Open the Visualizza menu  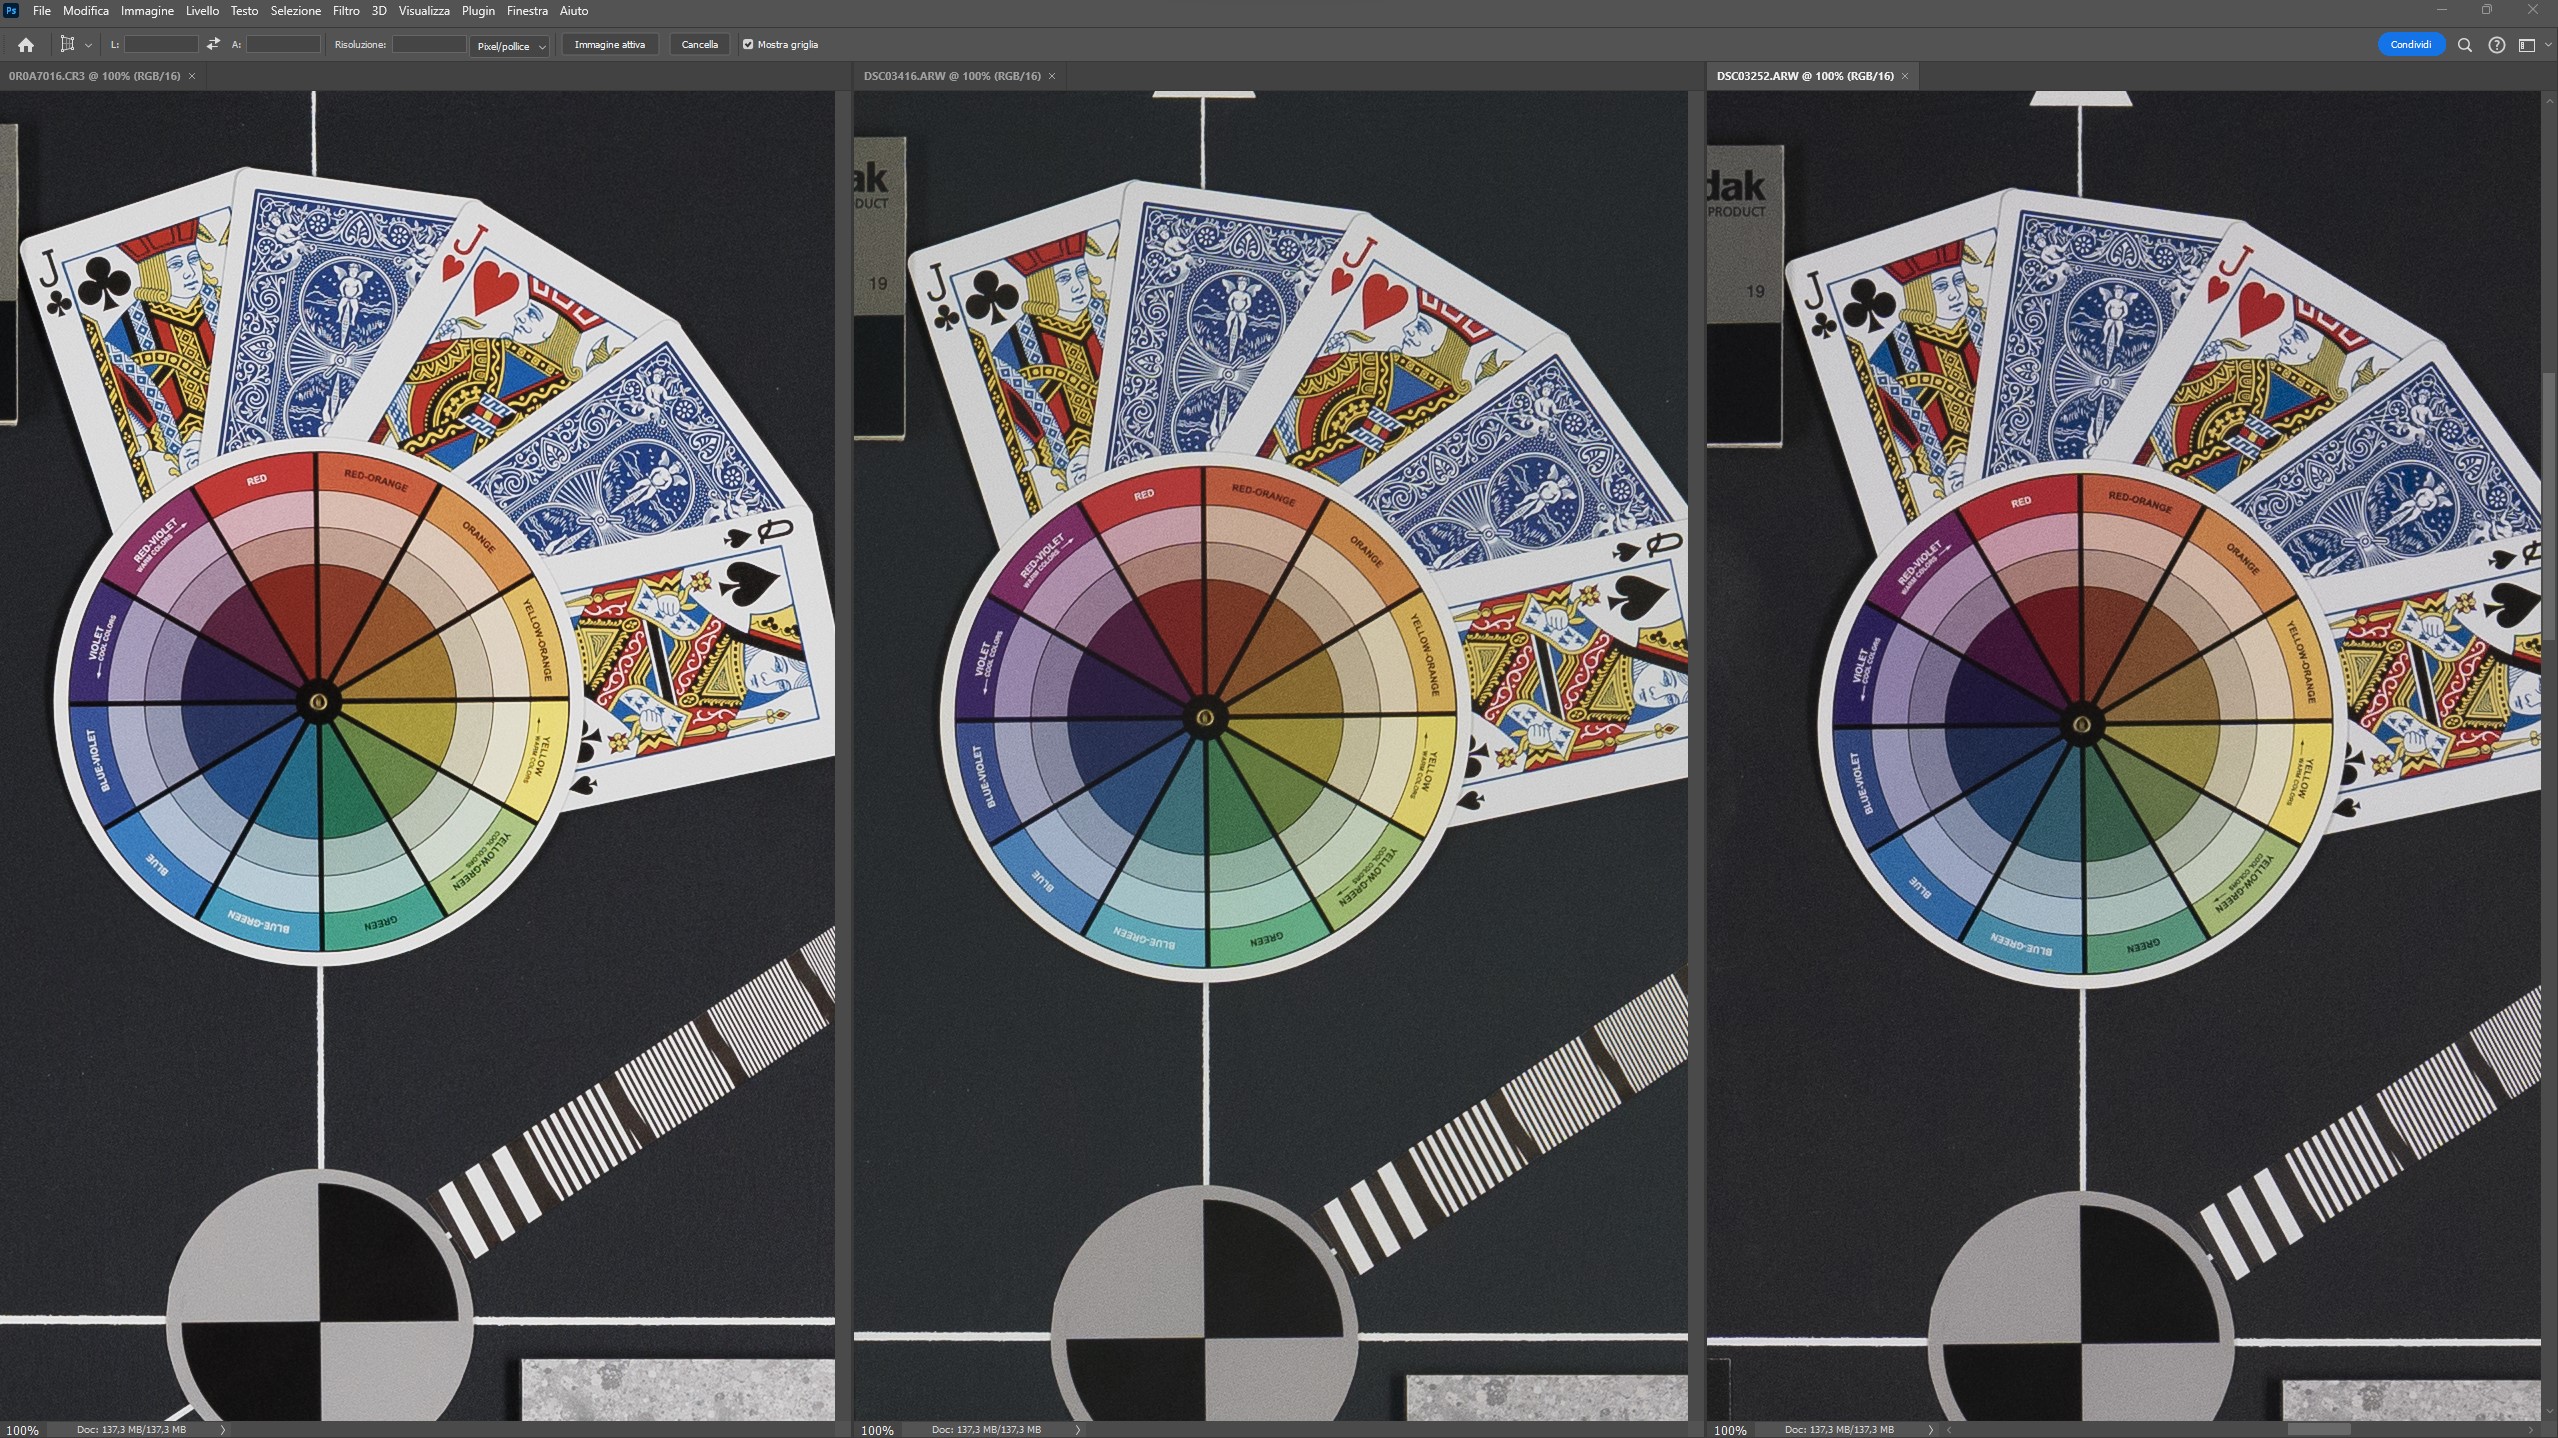[x=424, y=11]
